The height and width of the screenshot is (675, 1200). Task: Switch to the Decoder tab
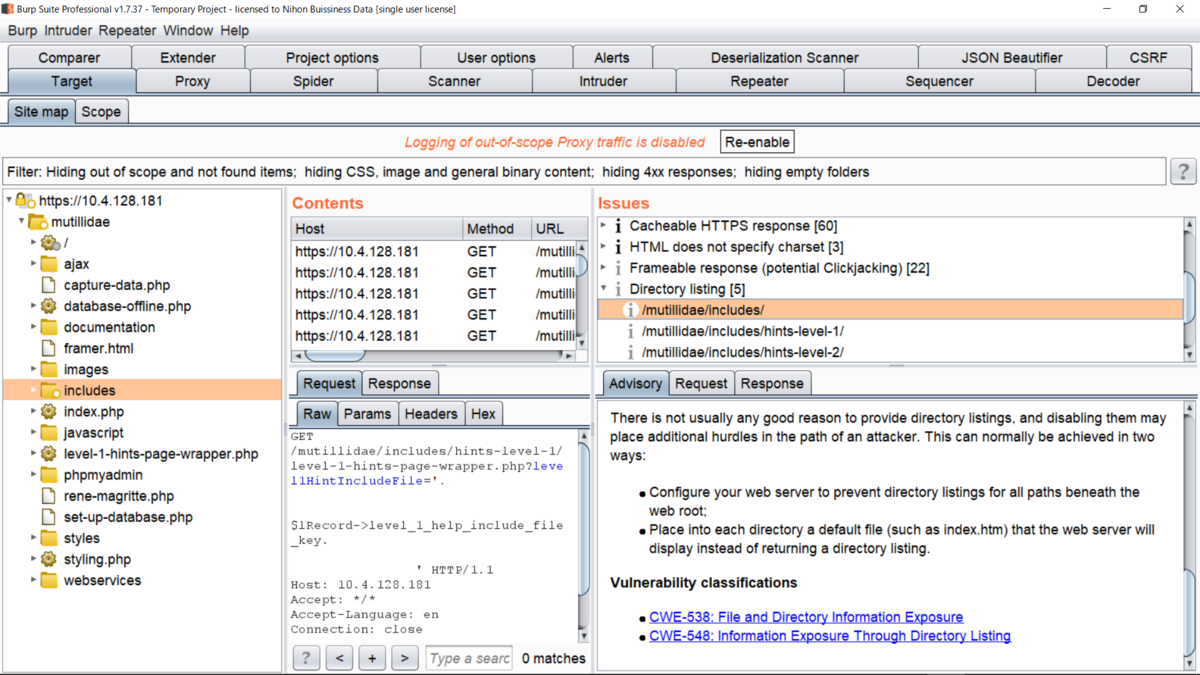pyautogui.click(x=1113, y=81)
